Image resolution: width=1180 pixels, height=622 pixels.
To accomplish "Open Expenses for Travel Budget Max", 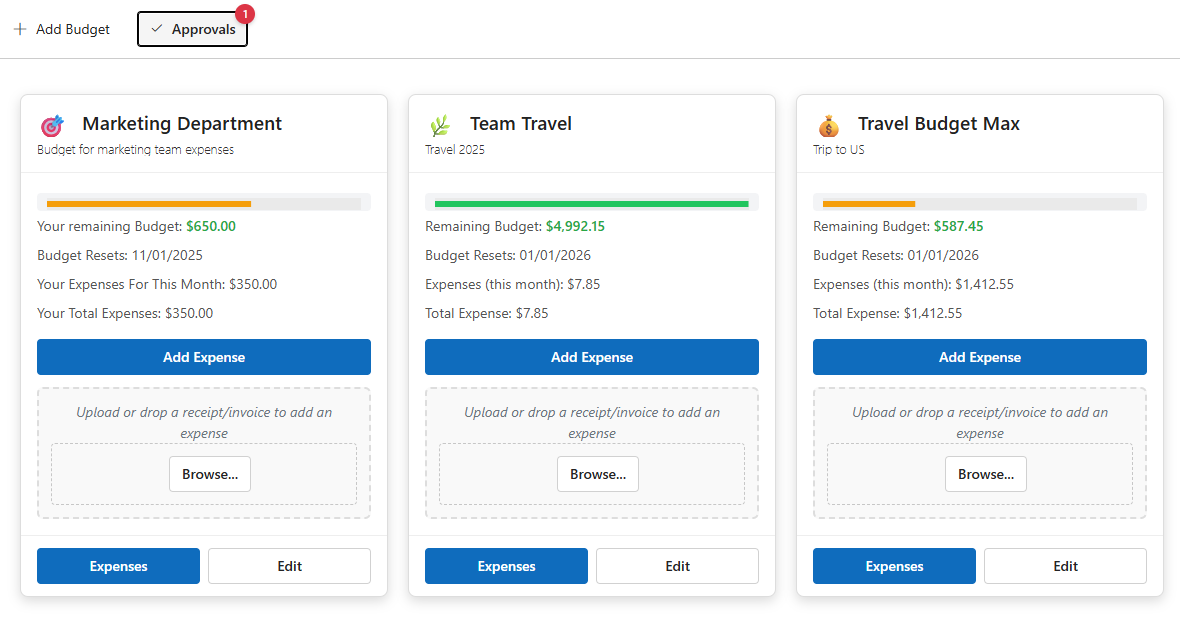I will [x=894, y=566].
